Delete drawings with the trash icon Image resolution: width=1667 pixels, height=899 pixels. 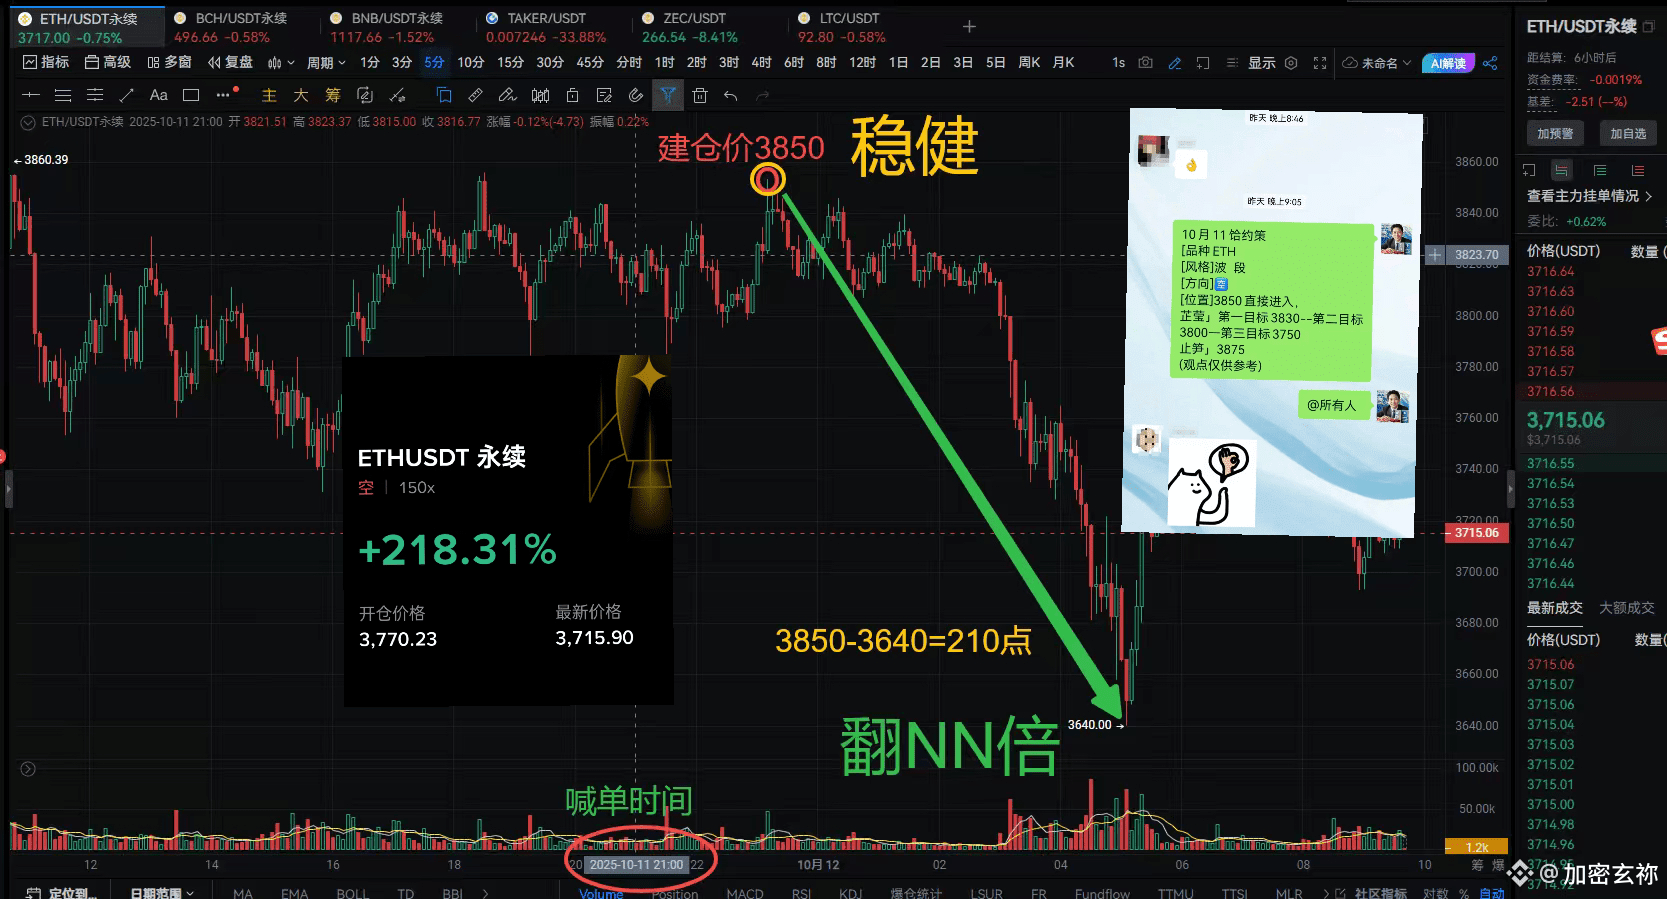click(700, 95)
